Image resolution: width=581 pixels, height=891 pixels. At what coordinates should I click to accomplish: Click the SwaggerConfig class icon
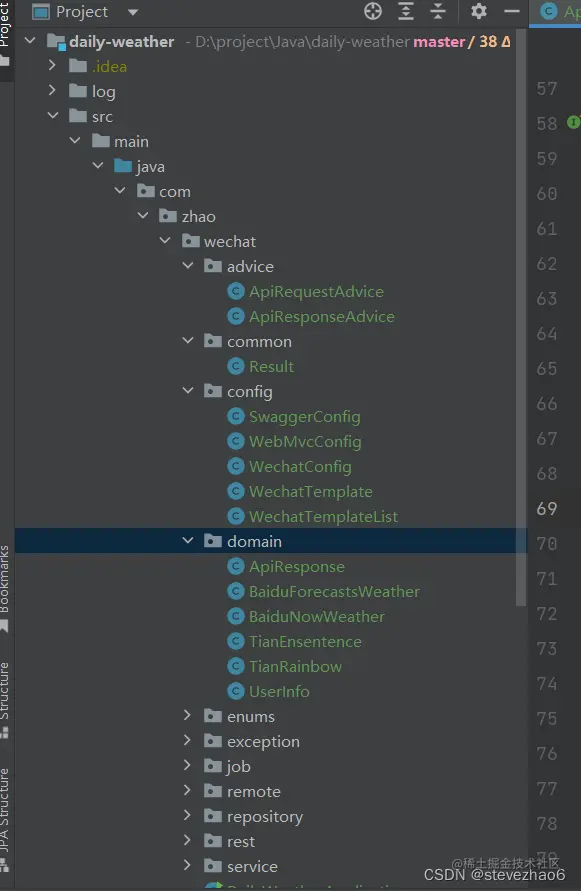click(x=235, y=417)
